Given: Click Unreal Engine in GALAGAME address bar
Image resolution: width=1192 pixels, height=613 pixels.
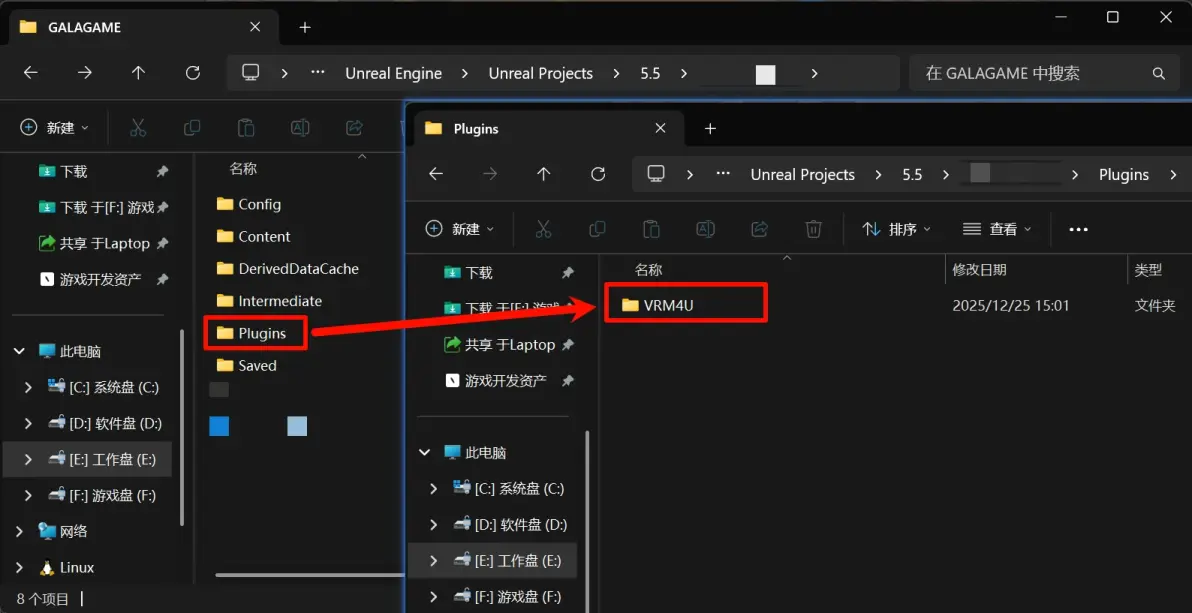Looking at the screenshot, I should [x=394, y=74].
